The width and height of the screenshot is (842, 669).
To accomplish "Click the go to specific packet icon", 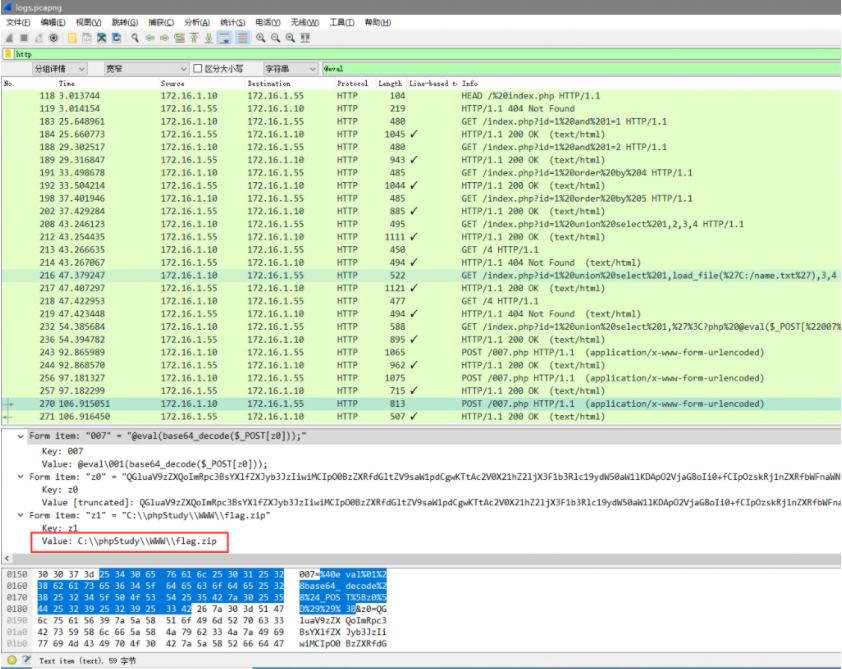I will pos(179,38).
